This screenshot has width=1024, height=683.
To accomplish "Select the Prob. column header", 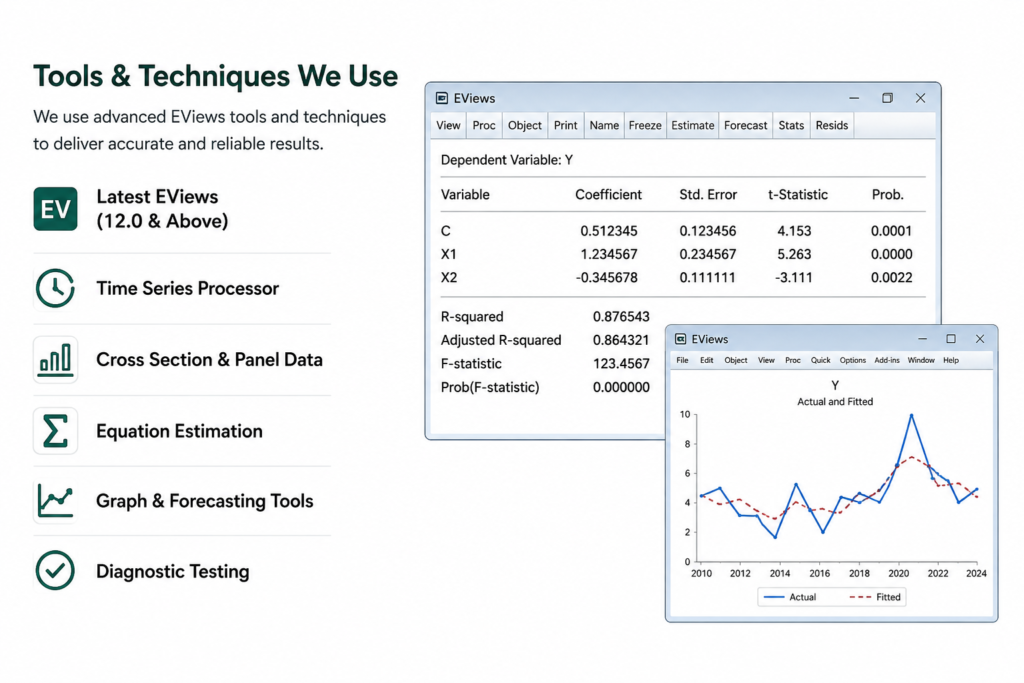I will pos(888,195).
